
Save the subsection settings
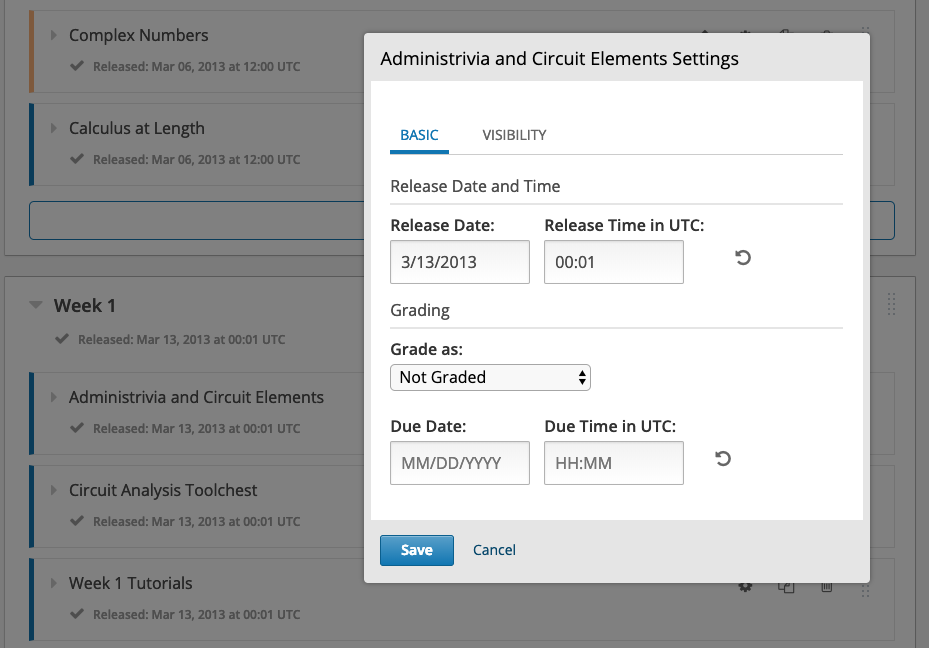click(417, 550)
